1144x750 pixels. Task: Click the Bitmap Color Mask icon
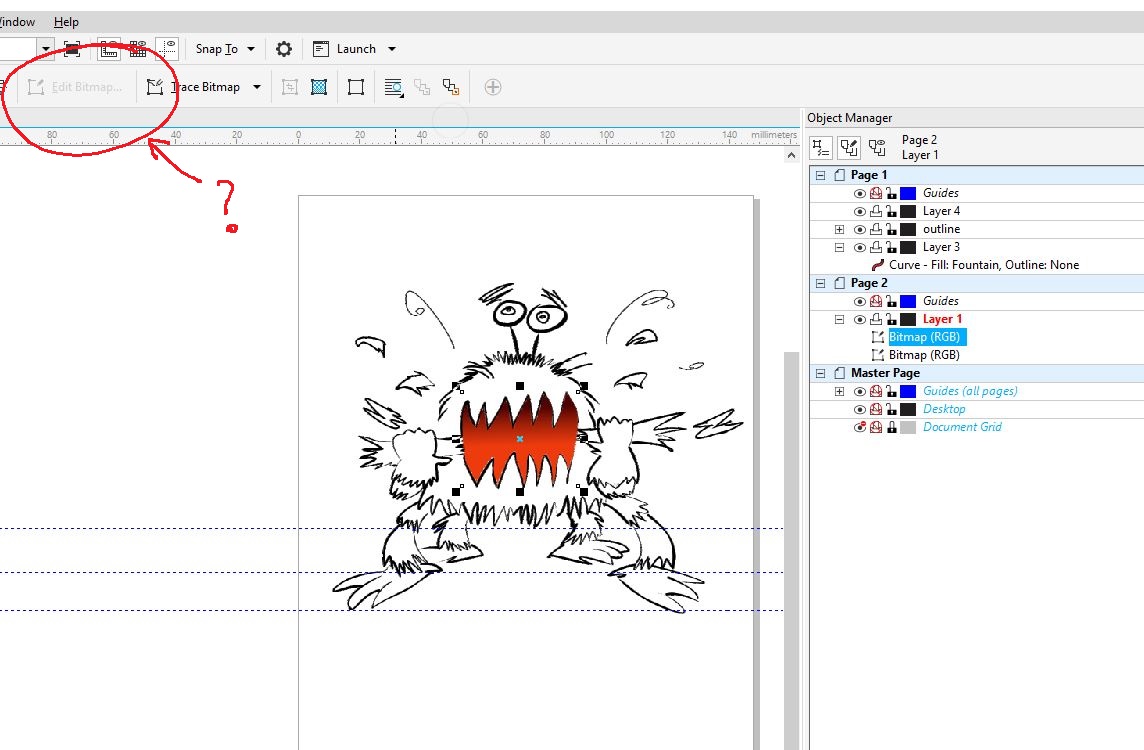point(318,87)
